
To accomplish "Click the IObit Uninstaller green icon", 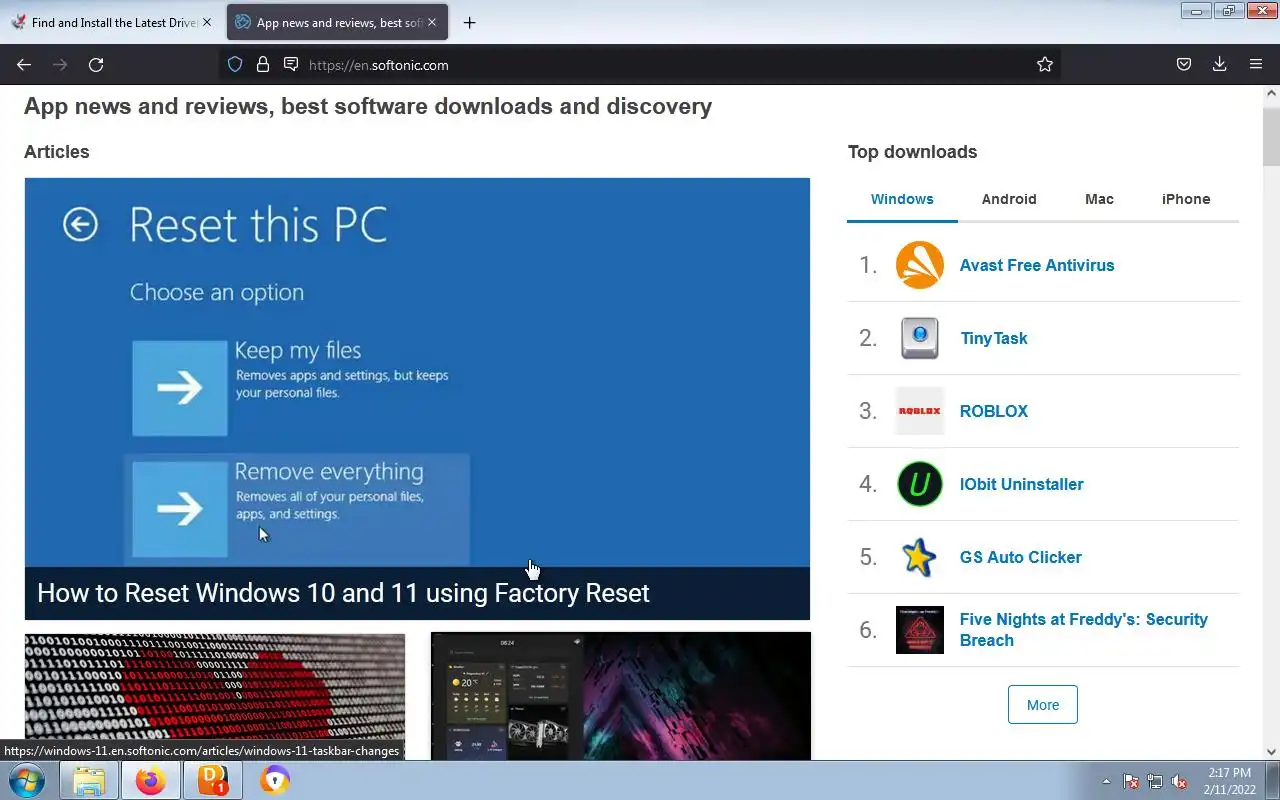I will click(920, 484).
